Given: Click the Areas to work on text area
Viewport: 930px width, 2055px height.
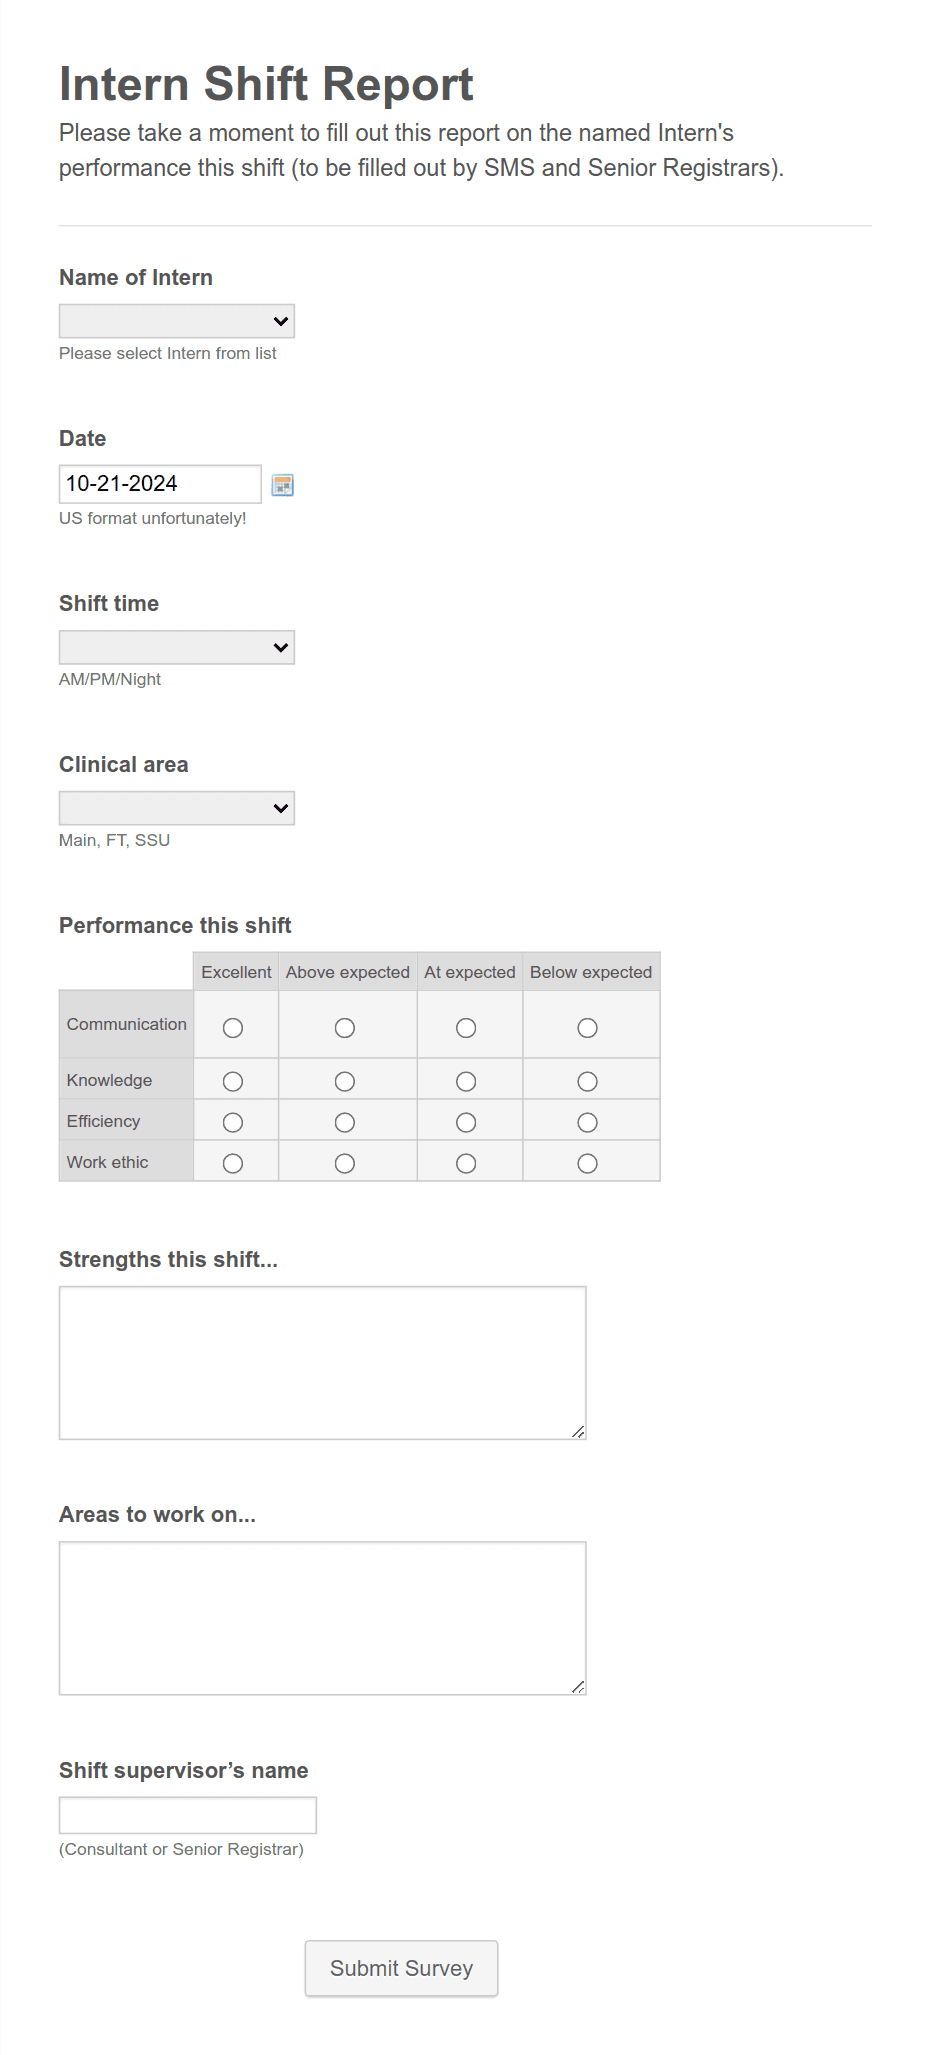Looking at the screenshot, I should (322, 1615).
